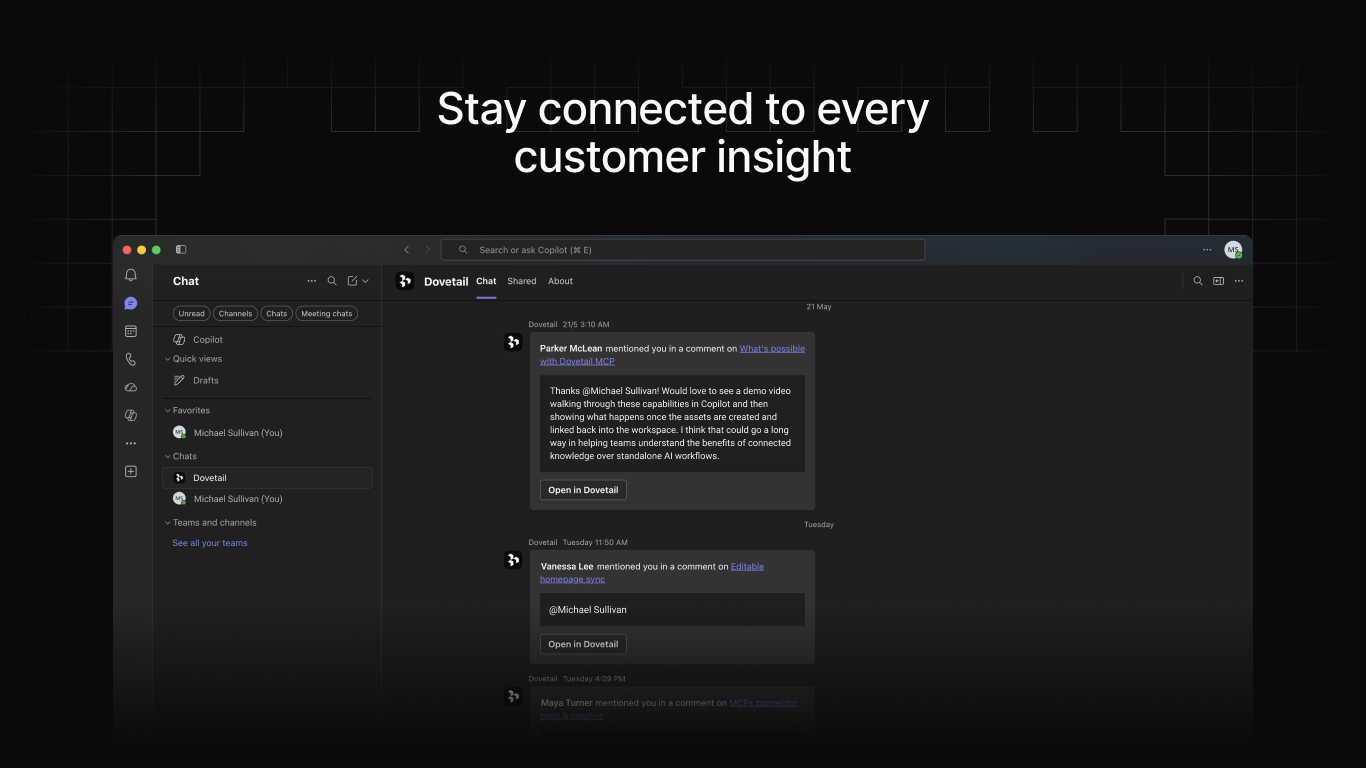Open the new chat dropdown arrow
Image resolution: width=1366 pixels, height=768 pixels.
click(366, 281)
